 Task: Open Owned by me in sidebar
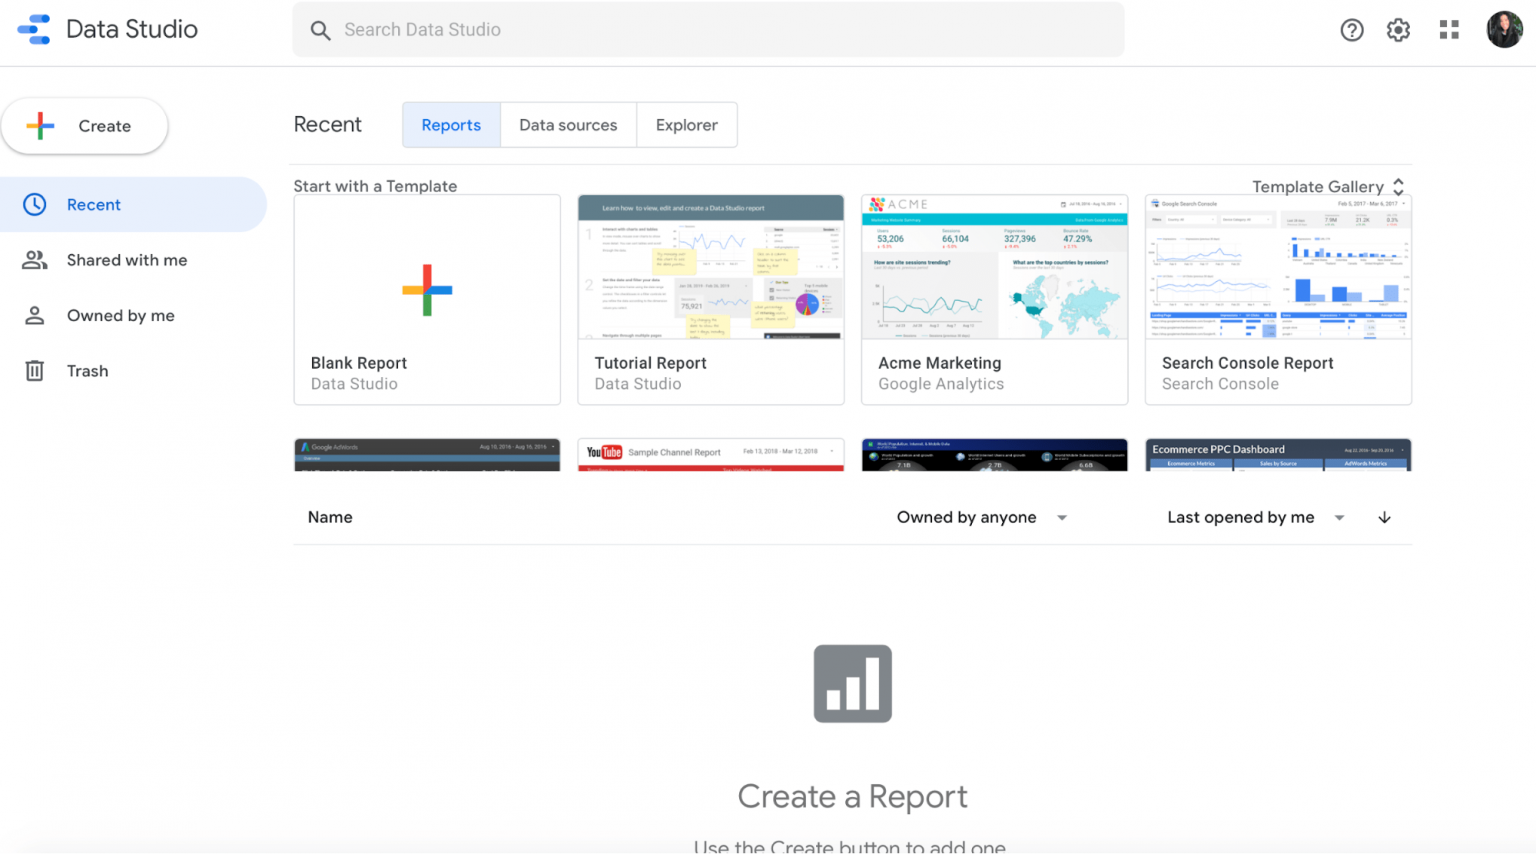click(x=120, y=315)
